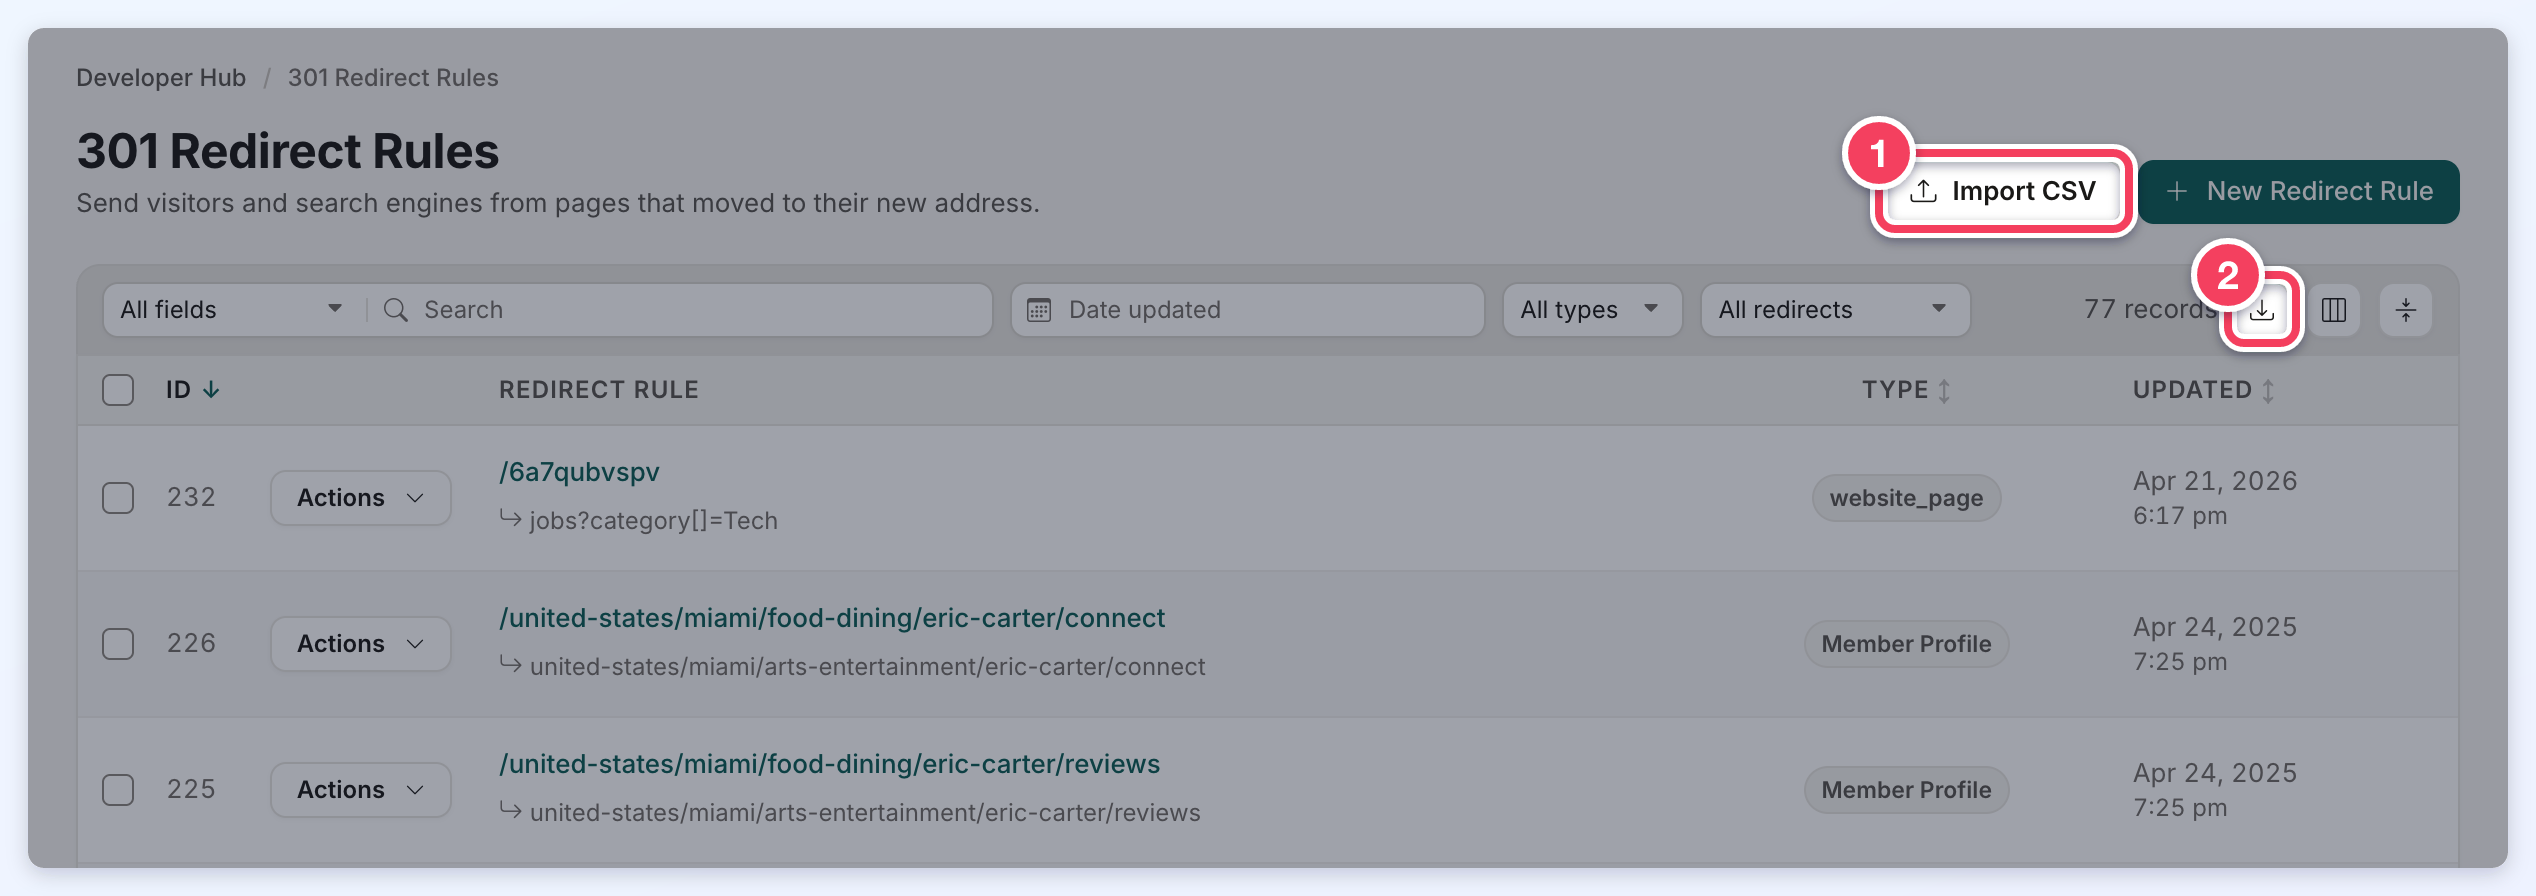Click the search magnifier icon
The height and width of the screenshot is (896, 2536).
(x=396, y=310)
